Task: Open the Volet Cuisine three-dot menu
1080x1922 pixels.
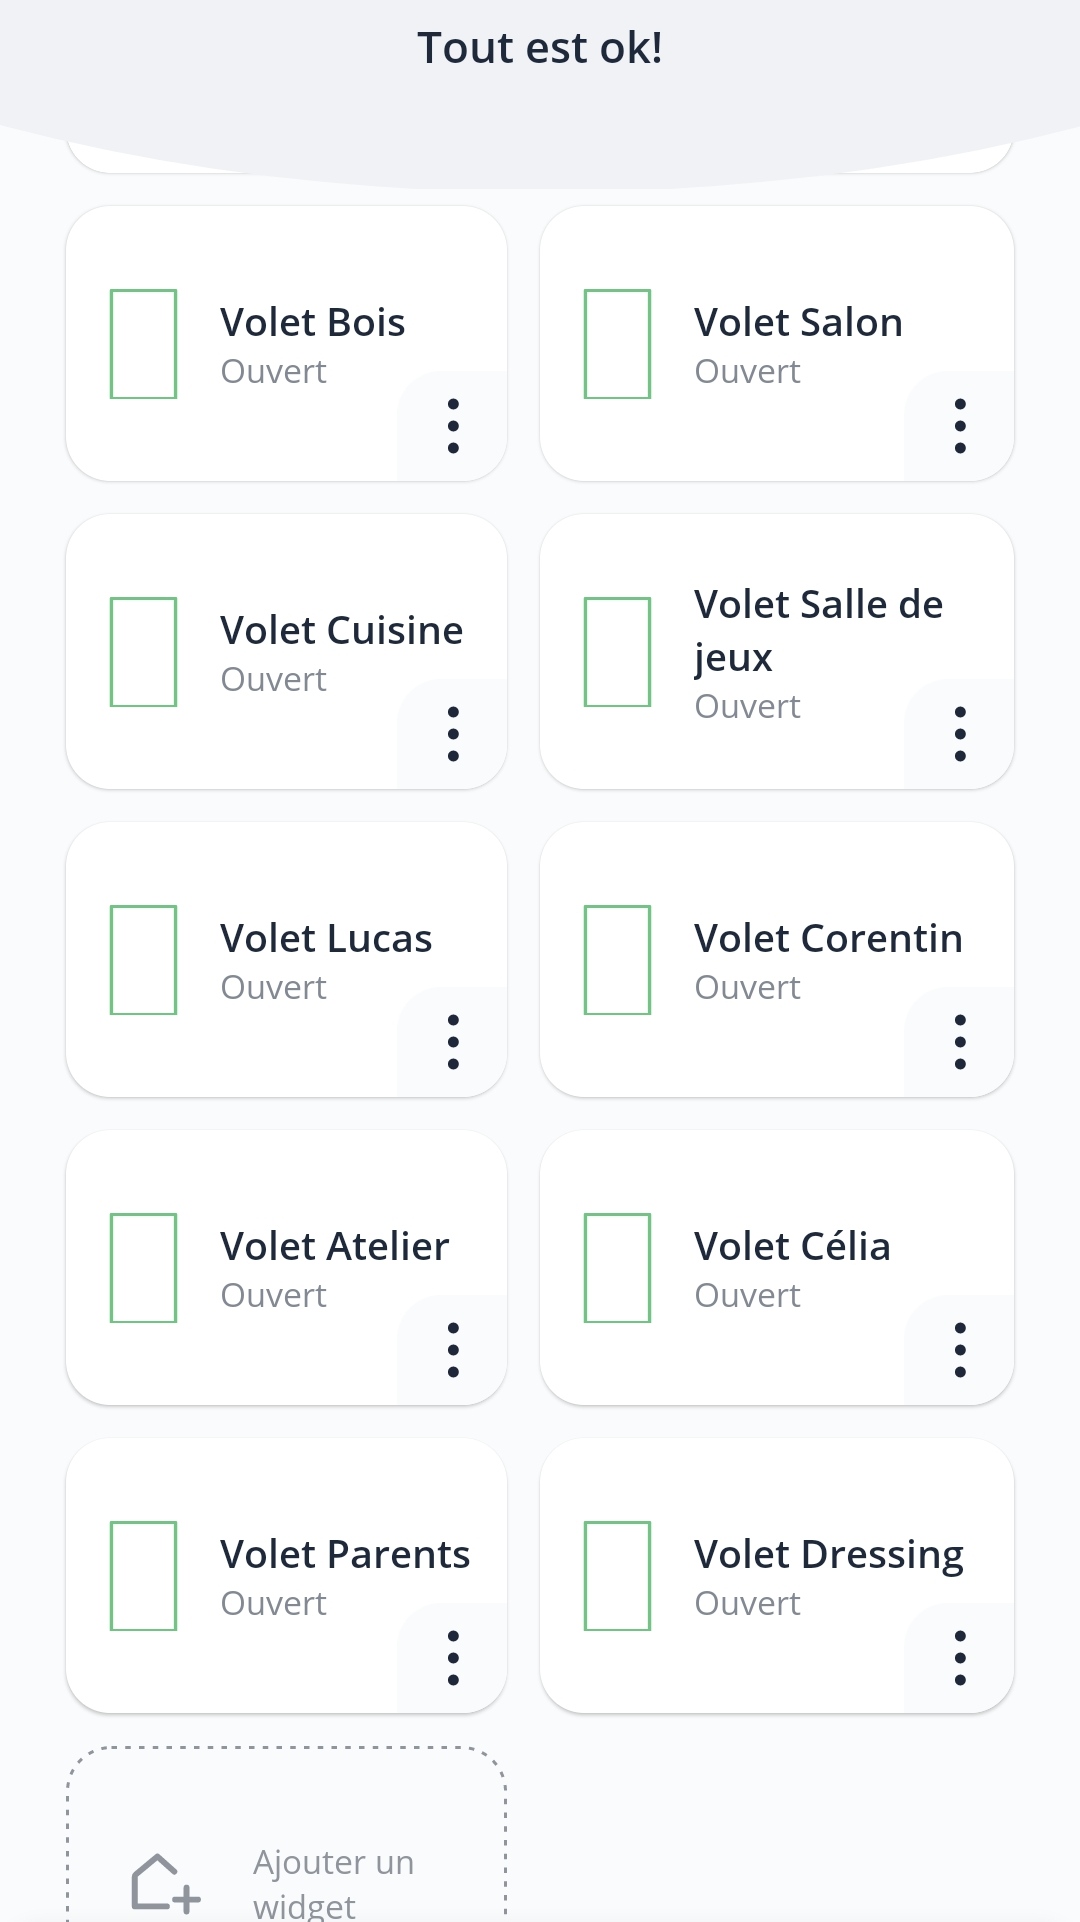Action: click(x=453, y=734)
